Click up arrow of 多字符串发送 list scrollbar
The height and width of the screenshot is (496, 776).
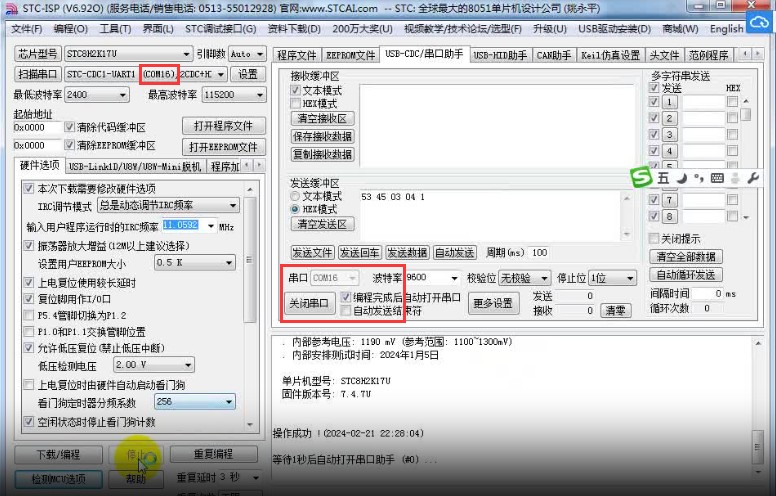(746, 101)
